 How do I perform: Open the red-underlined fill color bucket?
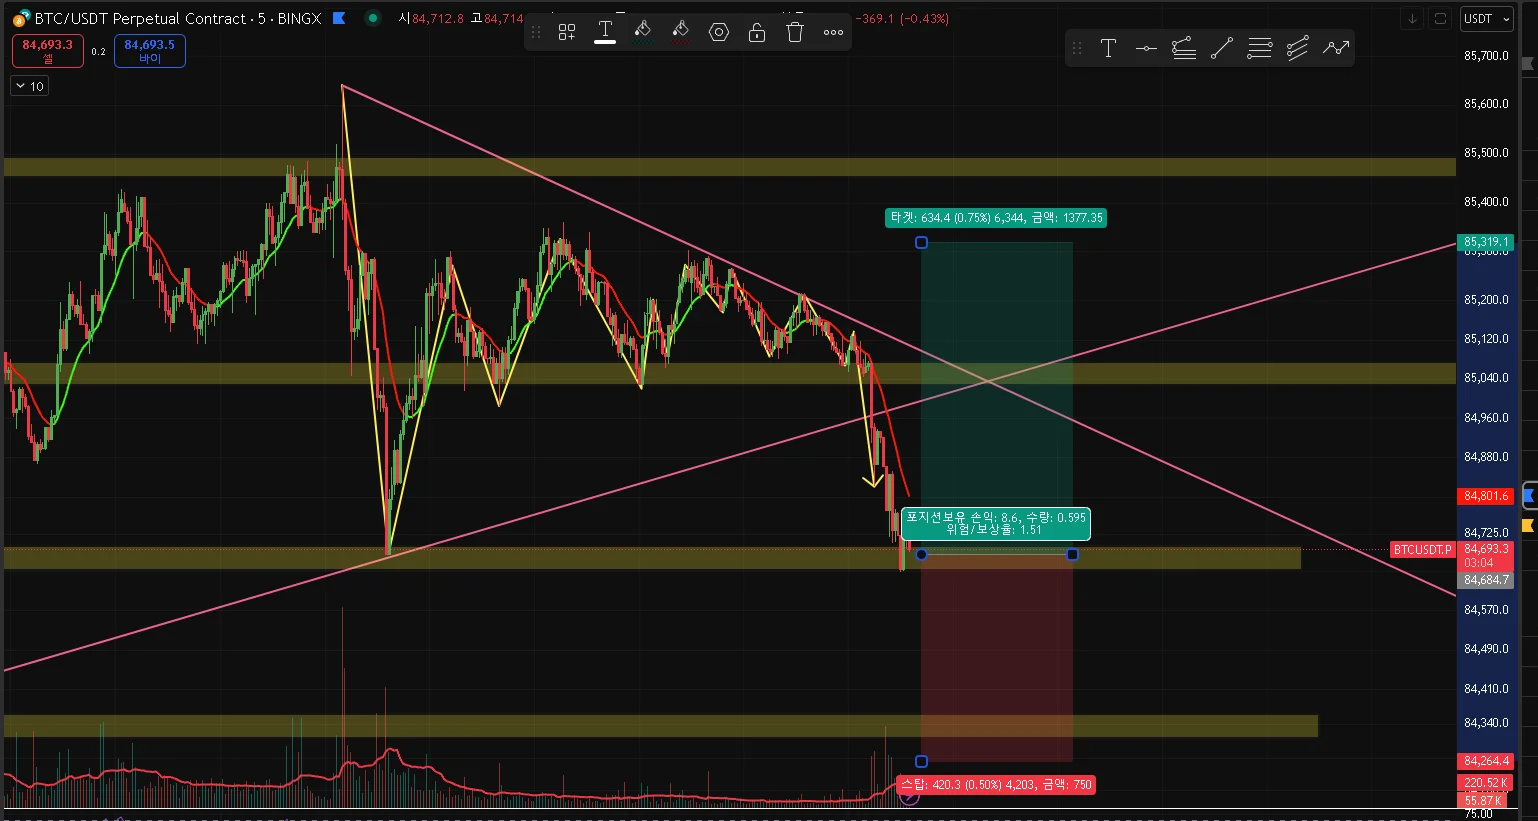681,32
